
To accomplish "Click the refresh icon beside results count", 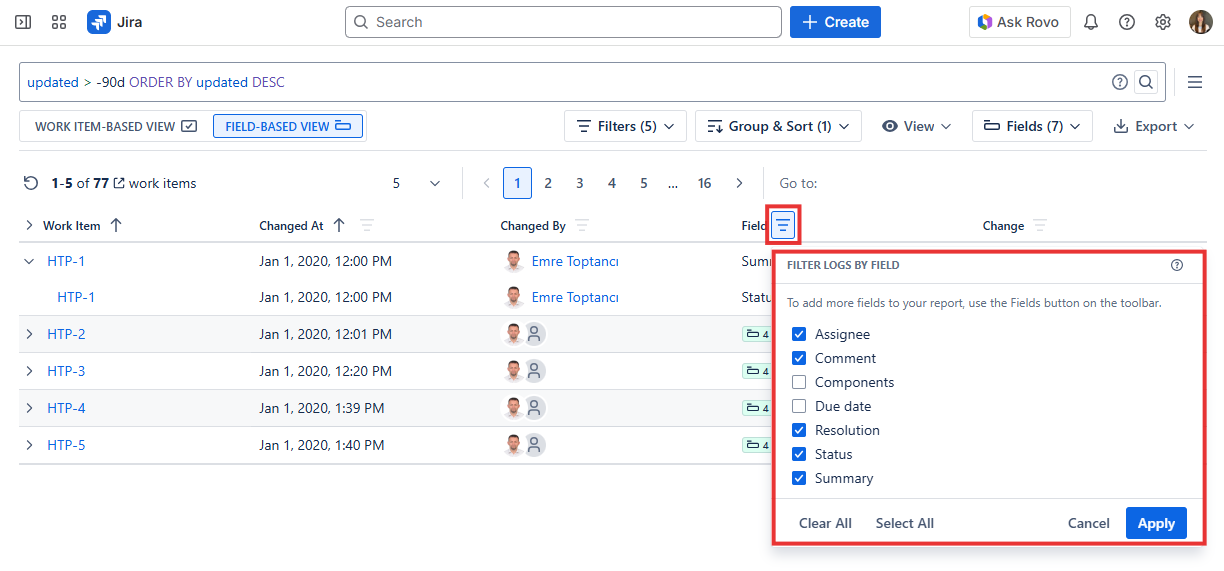I will click(x=31, y=183).
